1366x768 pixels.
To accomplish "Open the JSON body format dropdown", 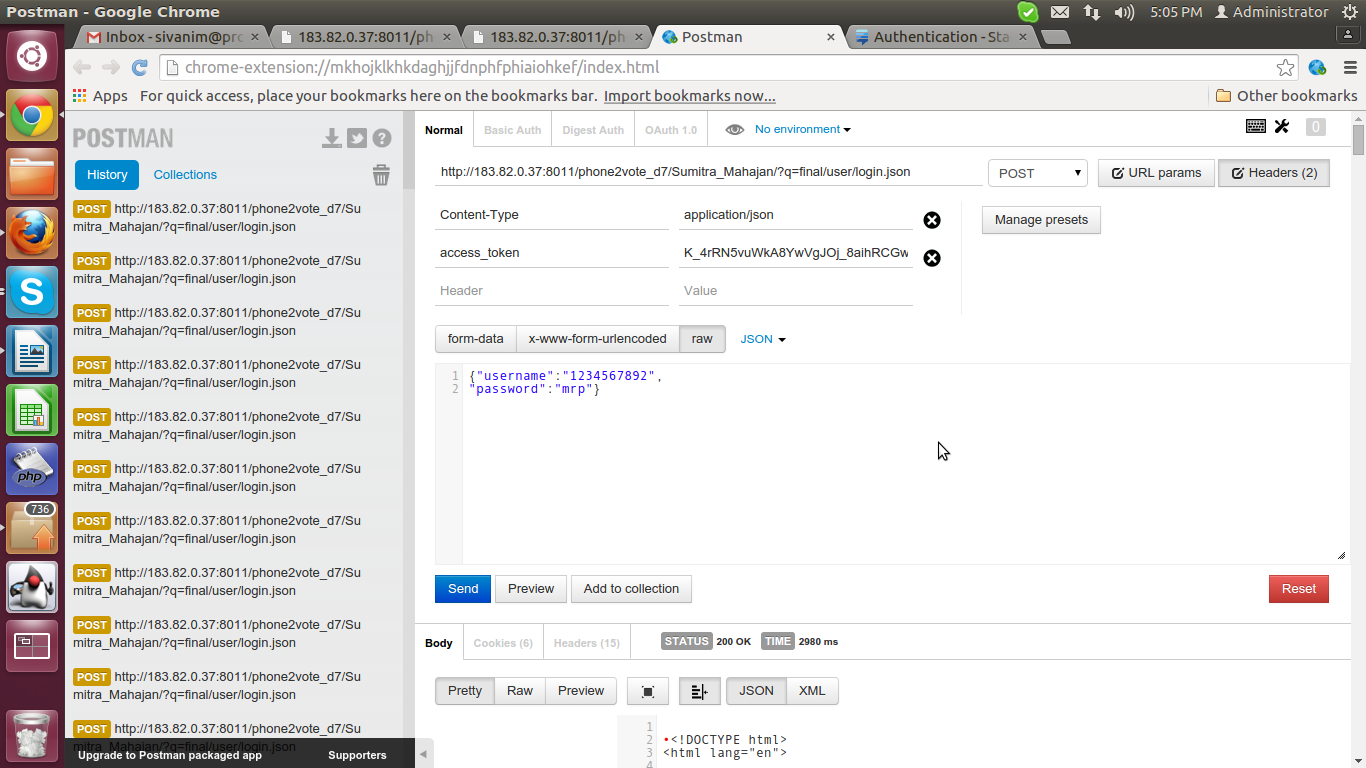I will click(762, 339).
